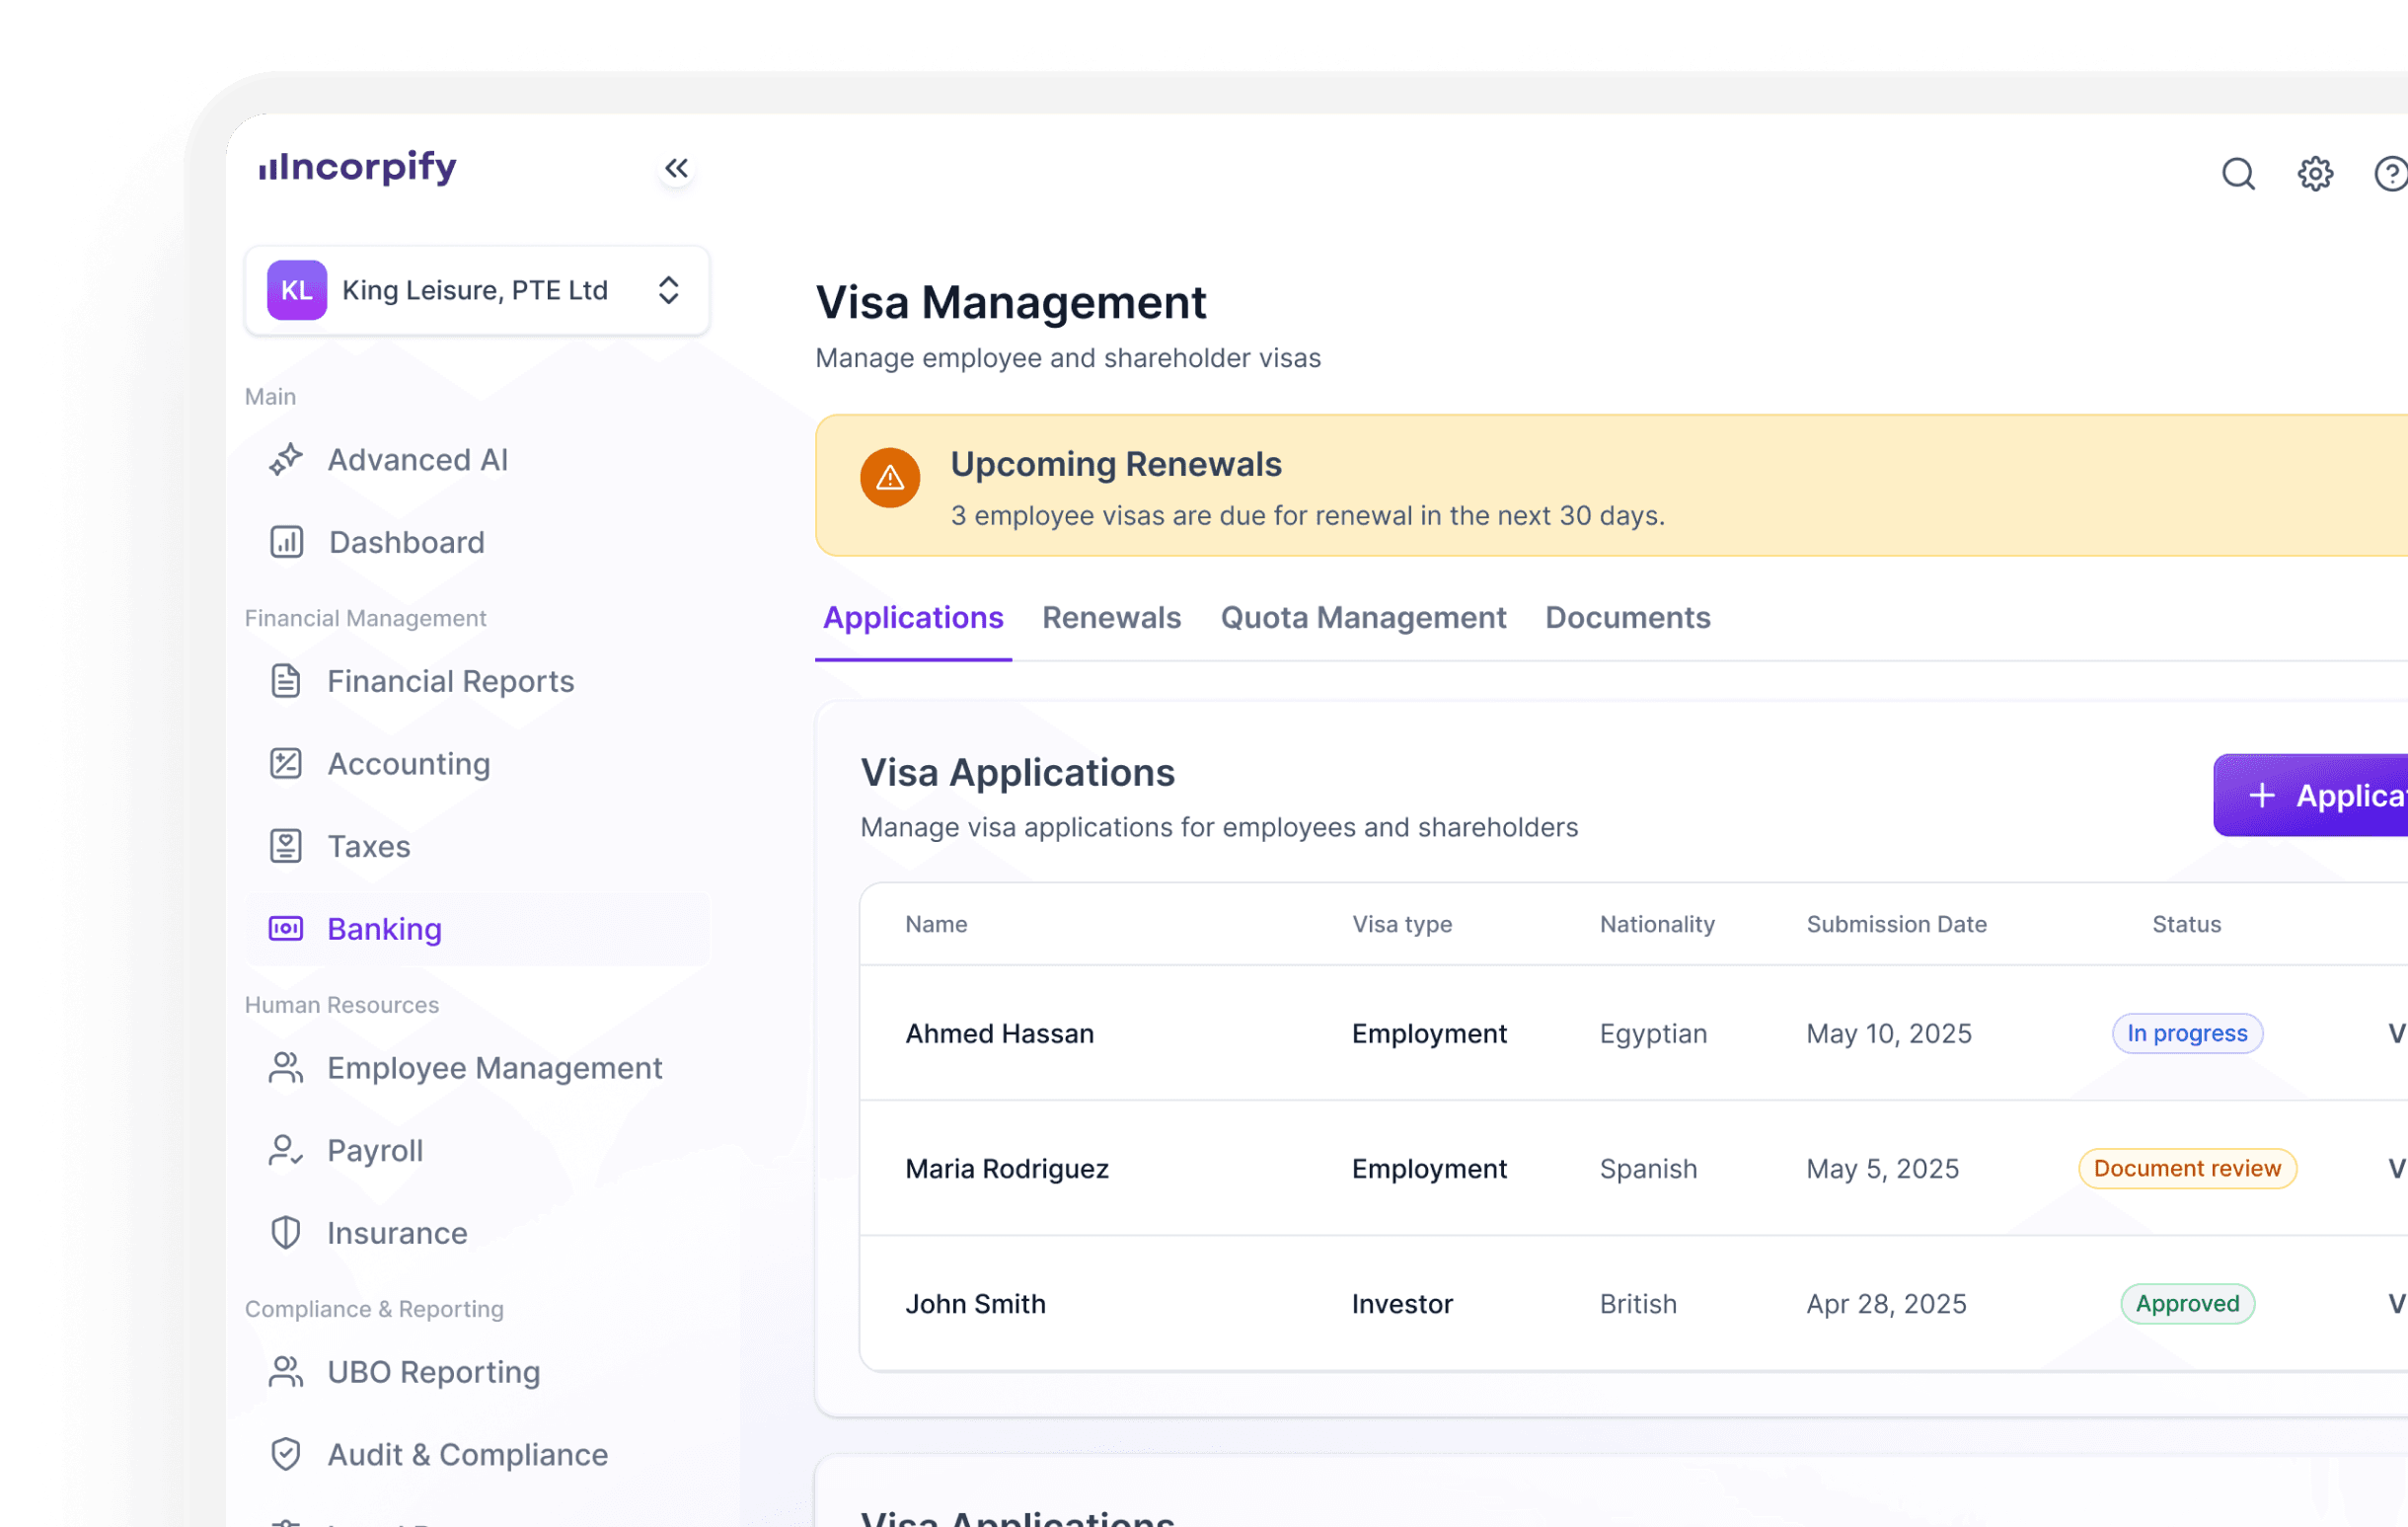Click the Financial Reports document icon
Screen dimensions: 2408x1527
coord(286,681)
